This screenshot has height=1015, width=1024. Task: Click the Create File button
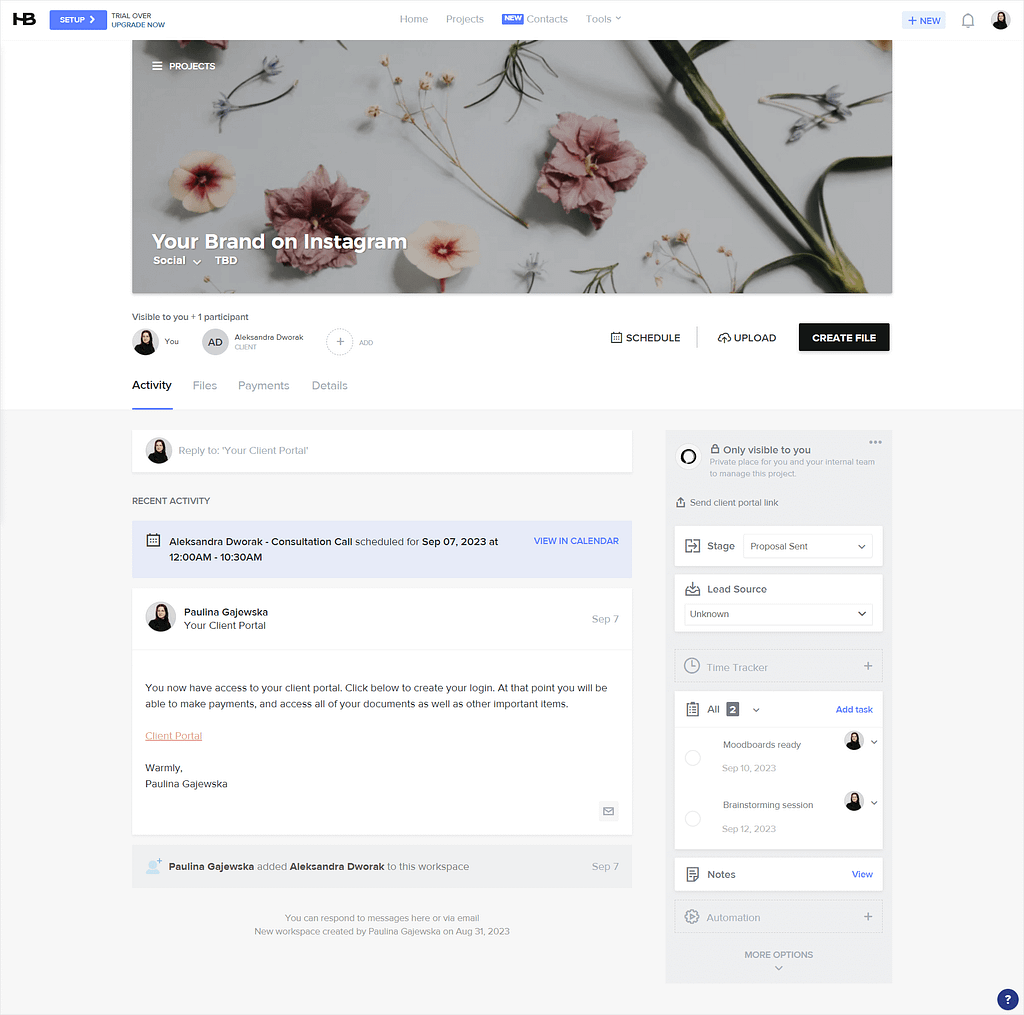pos(844,337)
